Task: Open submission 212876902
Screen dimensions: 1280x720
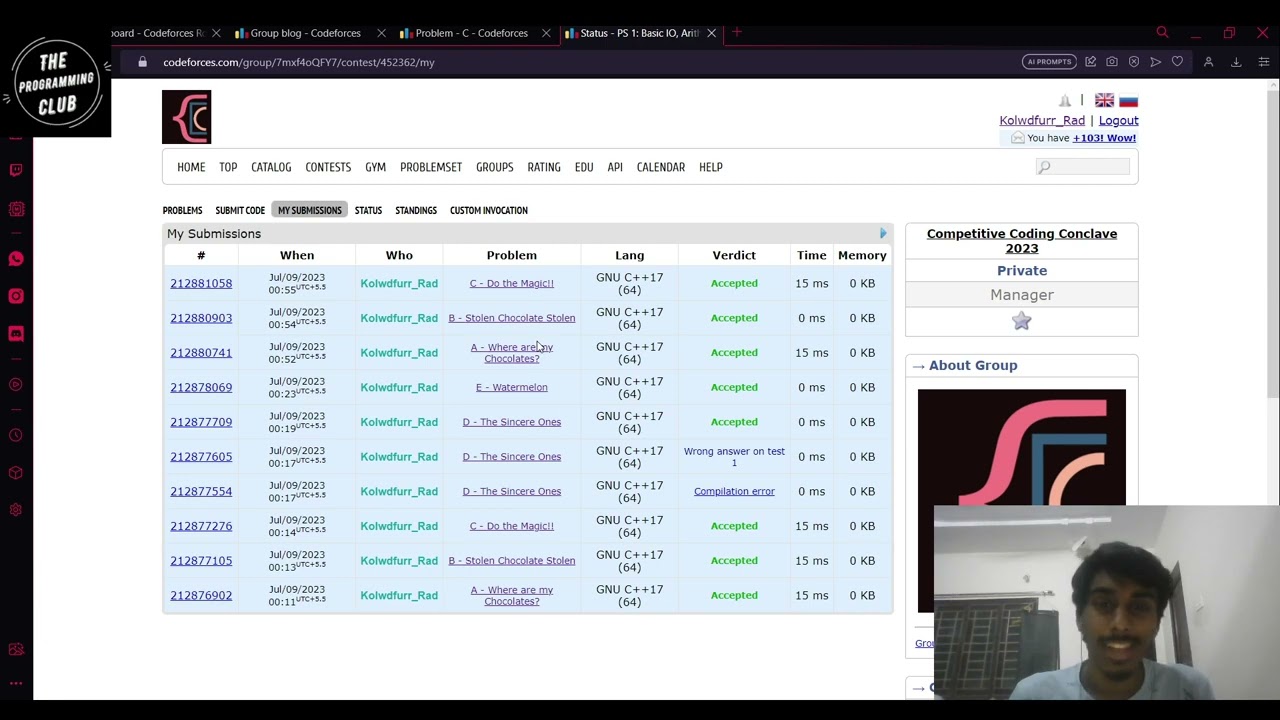Action: tap(201, 595)
